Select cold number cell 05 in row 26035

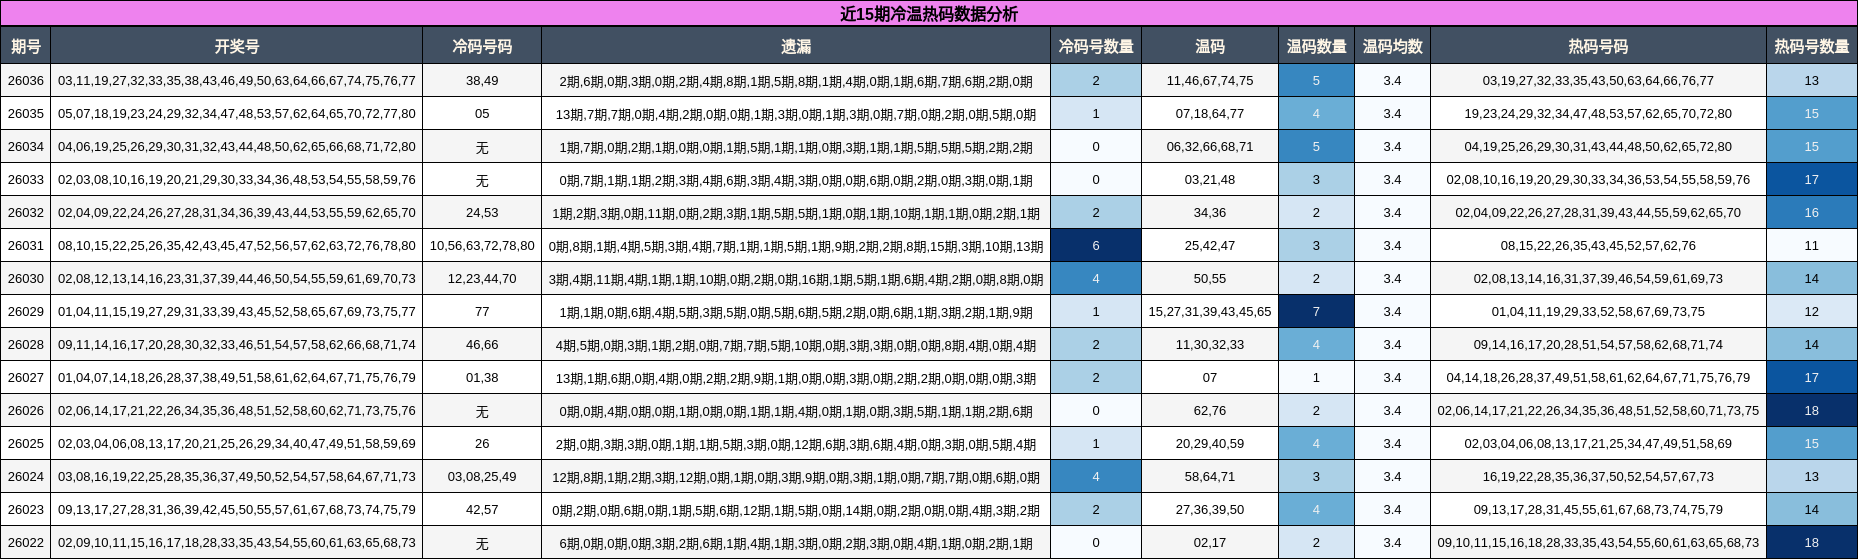coord(482,114)
